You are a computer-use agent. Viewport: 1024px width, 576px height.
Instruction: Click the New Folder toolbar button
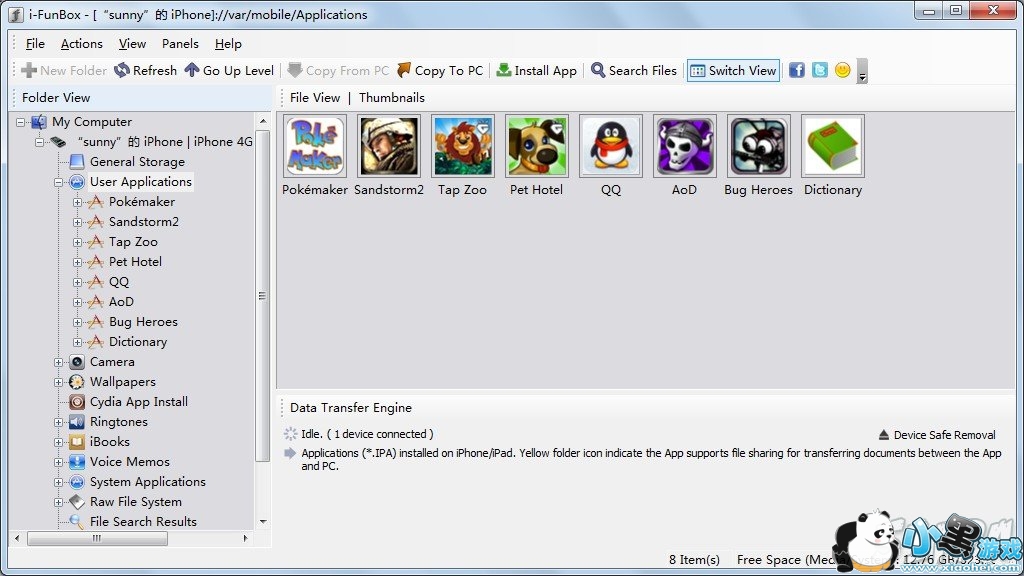[x=64, y=70]
